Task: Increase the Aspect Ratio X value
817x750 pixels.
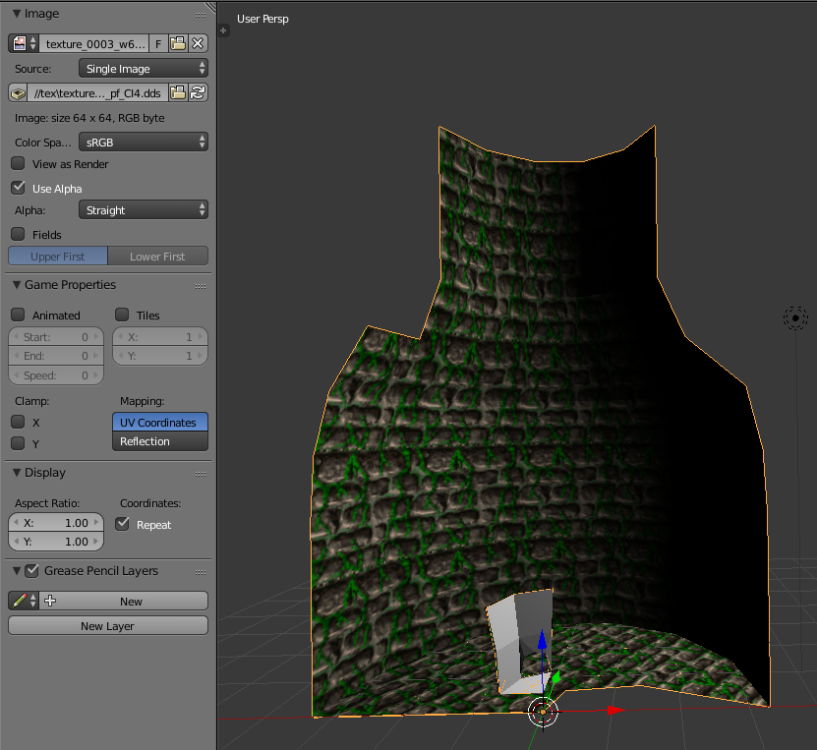Action: [95, 522]
